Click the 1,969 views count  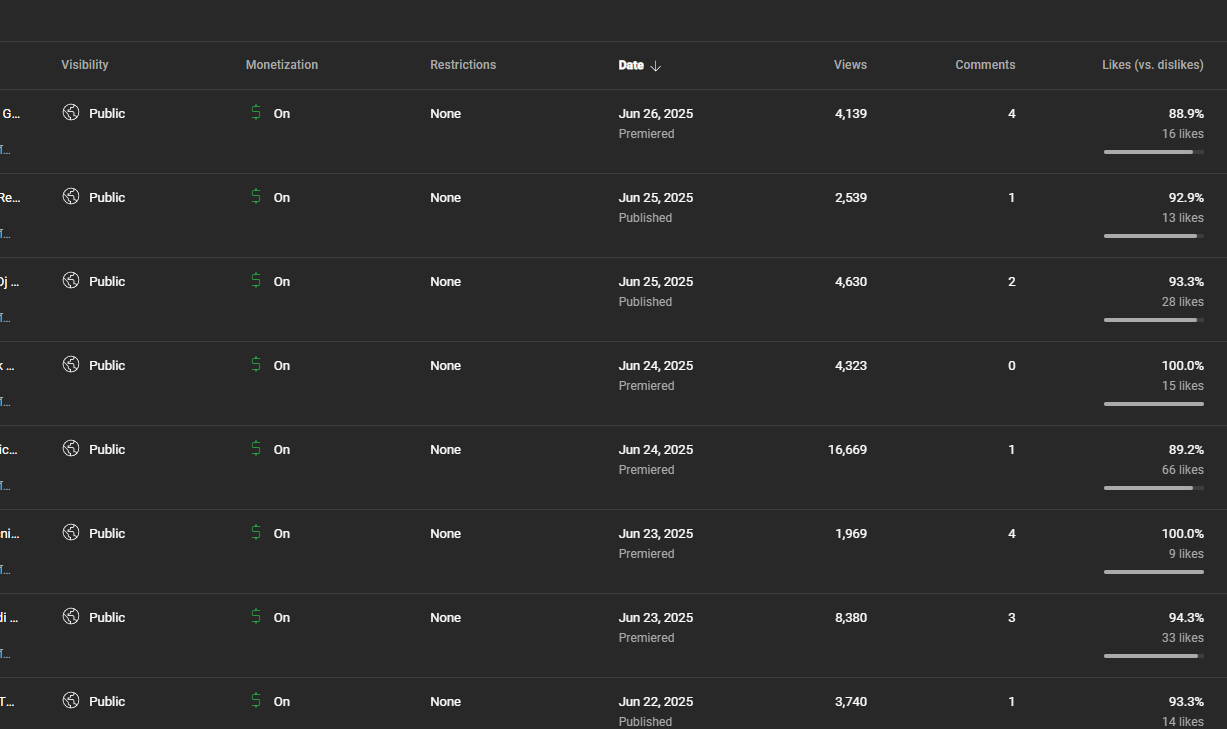851,534
